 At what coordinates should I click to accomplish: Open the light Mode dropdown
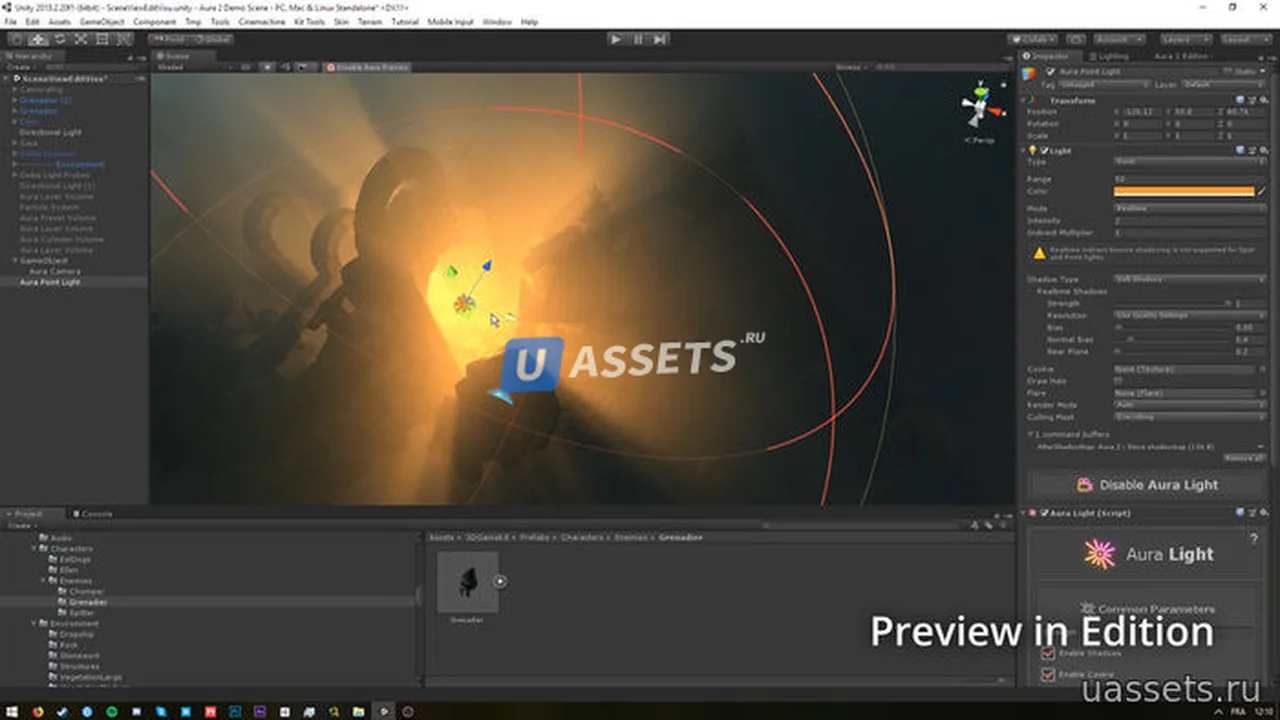click(x=1190, y=208)
